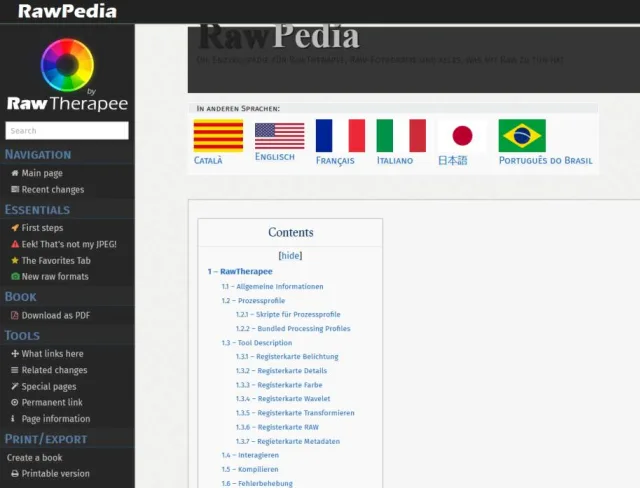Open Eek! That's not my JPEG!
The height and width of the screenshot is (488, 640).
69,244
